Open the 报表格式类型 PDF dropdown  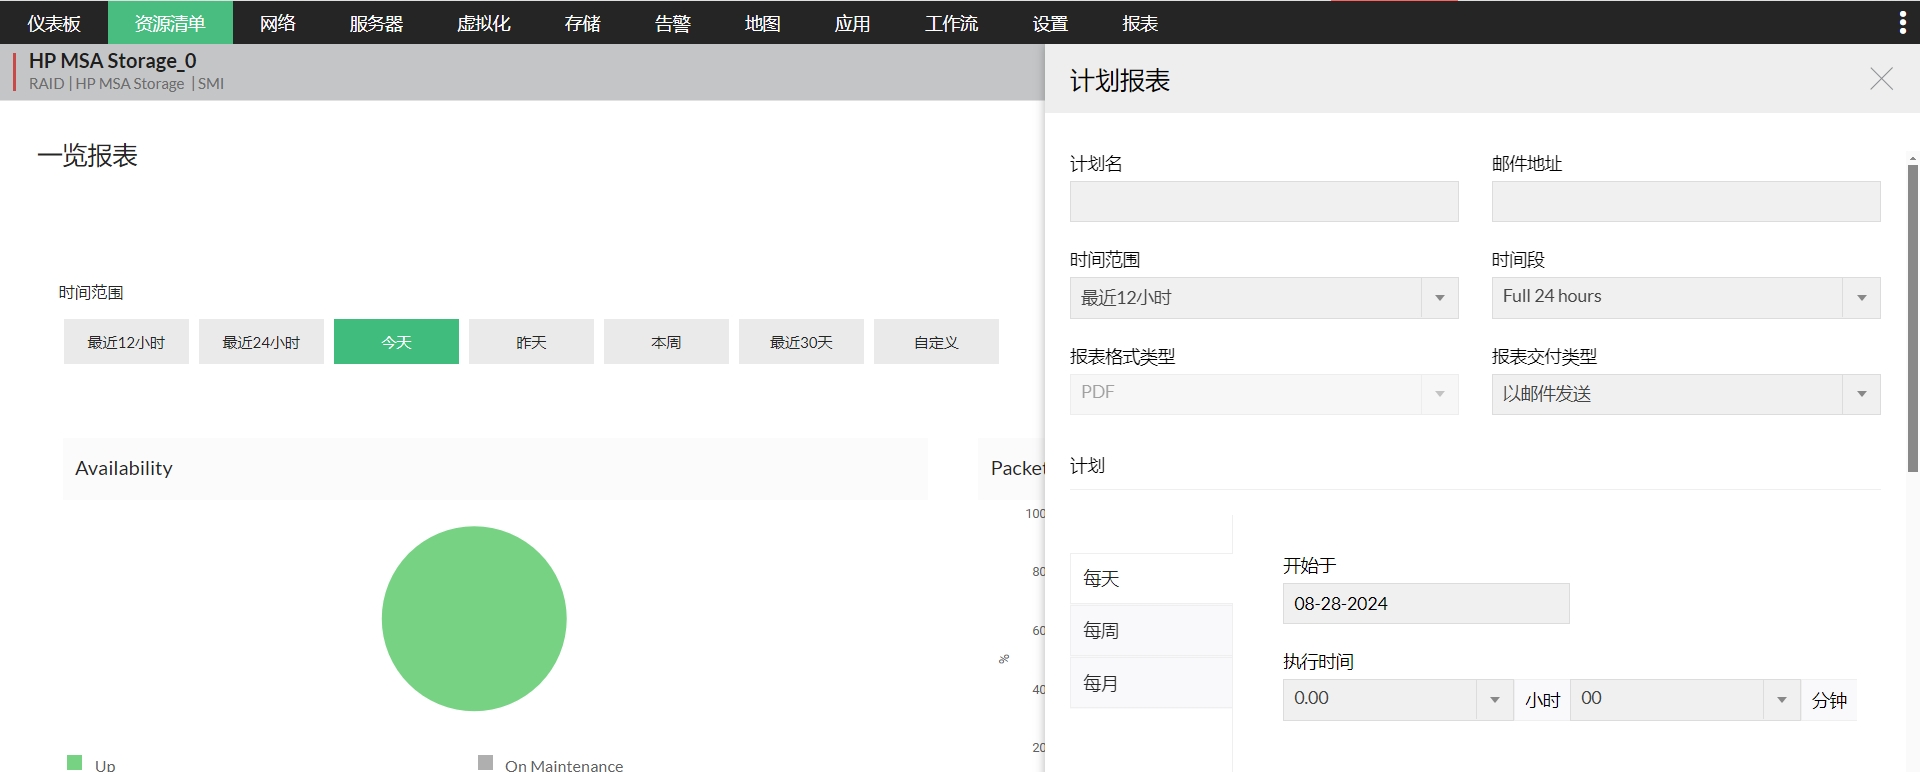[1264, 394]
